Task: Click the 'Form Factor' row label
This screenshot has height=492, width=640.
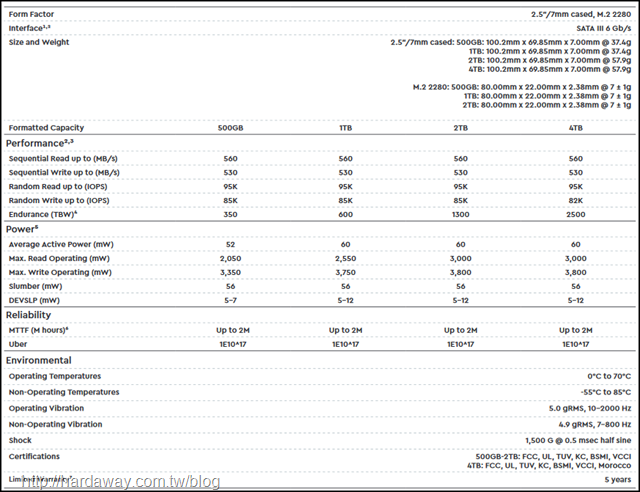Action: click(x=31, y=14)
